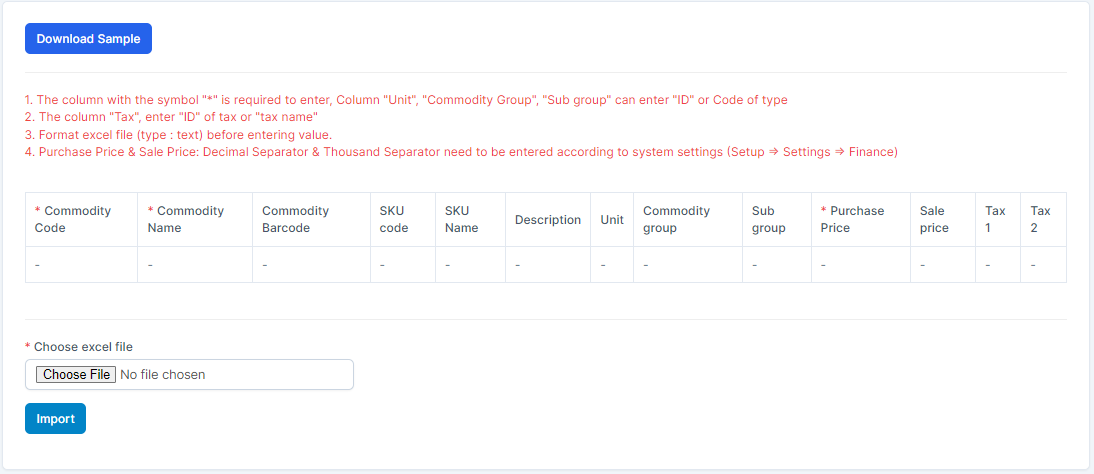Image resolution: width=1094 pixels, height=474 pixels.
Task: Select the Sub group column header
Action: click(x=769, y=219)
